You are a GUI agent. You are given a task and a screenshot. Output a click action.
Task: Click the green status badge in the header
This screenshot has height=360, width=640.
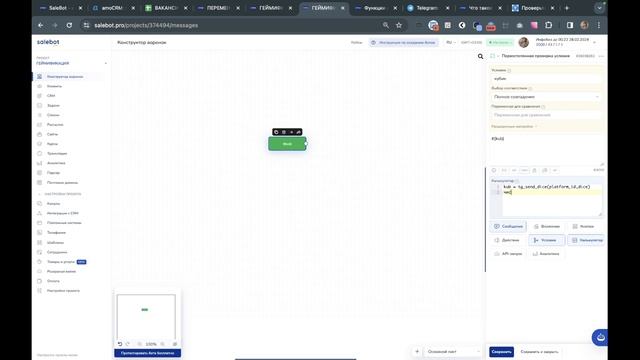(500, 42)
